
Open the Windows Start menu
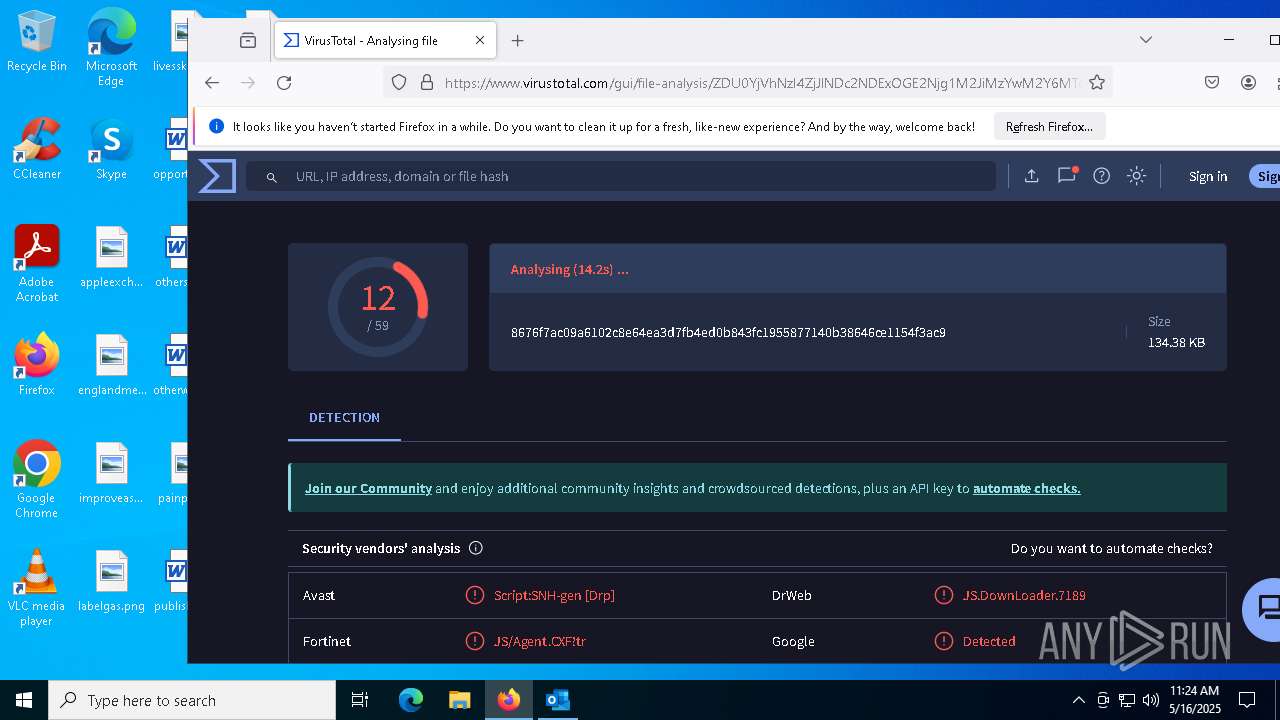(24, 700)
